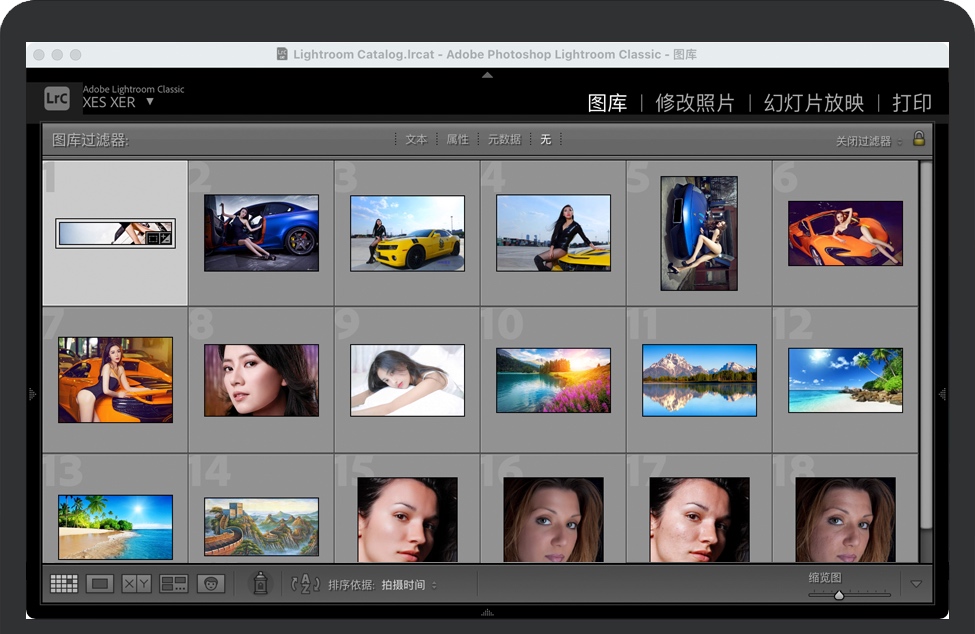Switch to the 修改照片 module
Image resolution: width=975 pixels, height=634 pixels.
[694, 103]
